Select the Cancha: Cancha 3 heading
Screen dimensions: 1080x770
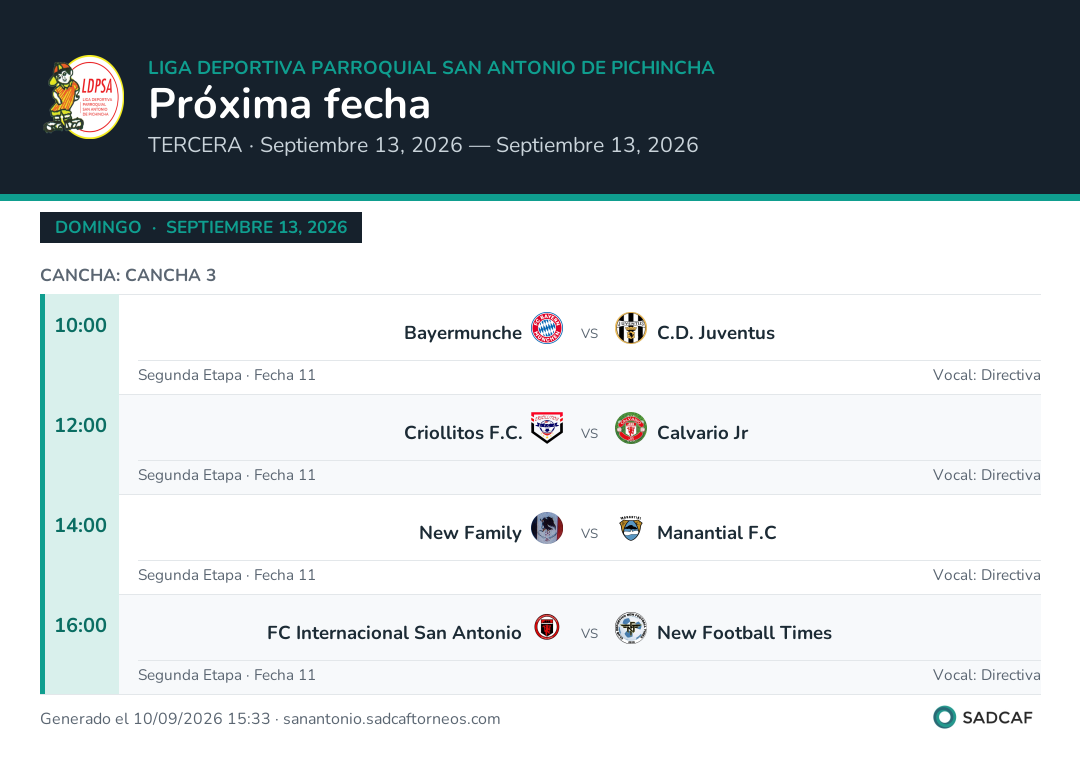(128, 275)
